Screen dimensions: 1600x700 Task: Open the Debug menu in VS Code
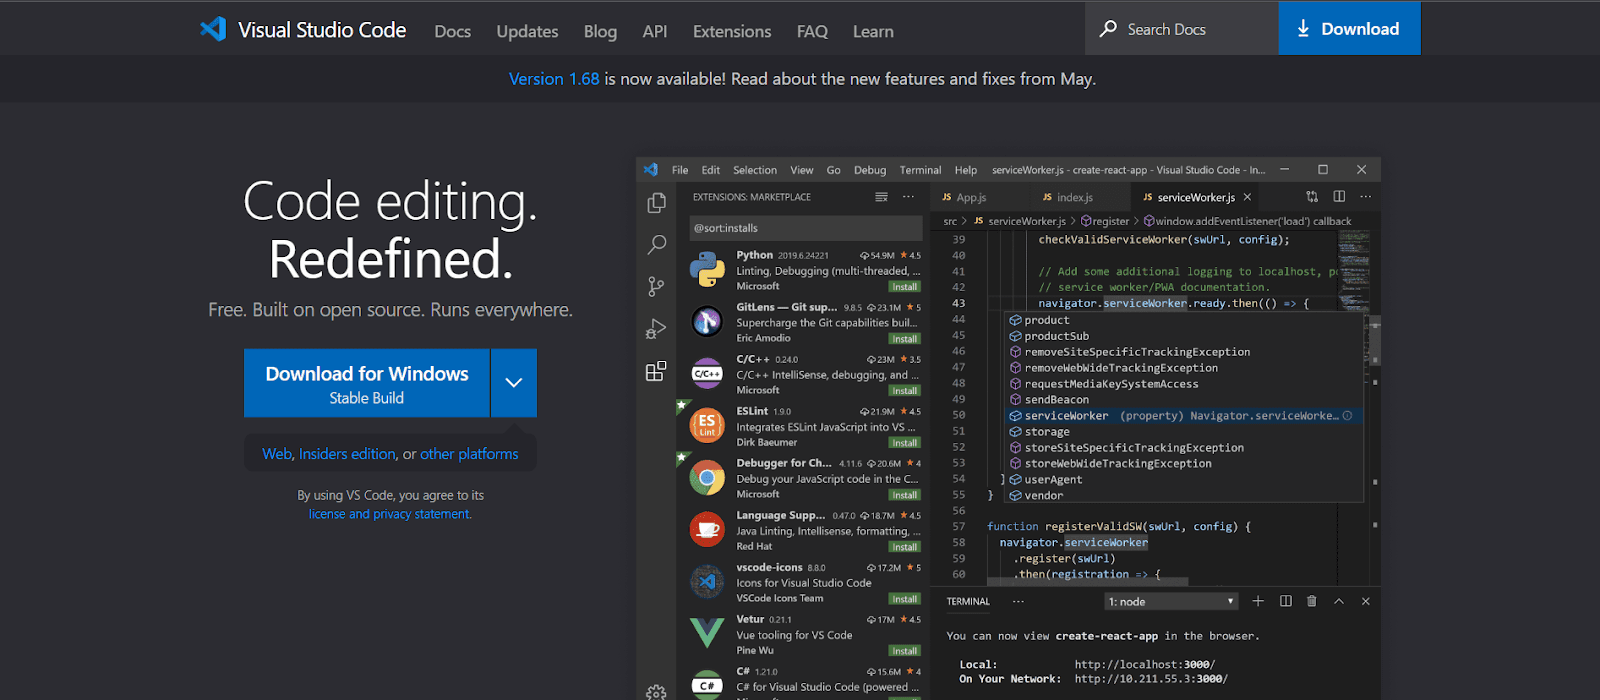click(x=870, y=170)
